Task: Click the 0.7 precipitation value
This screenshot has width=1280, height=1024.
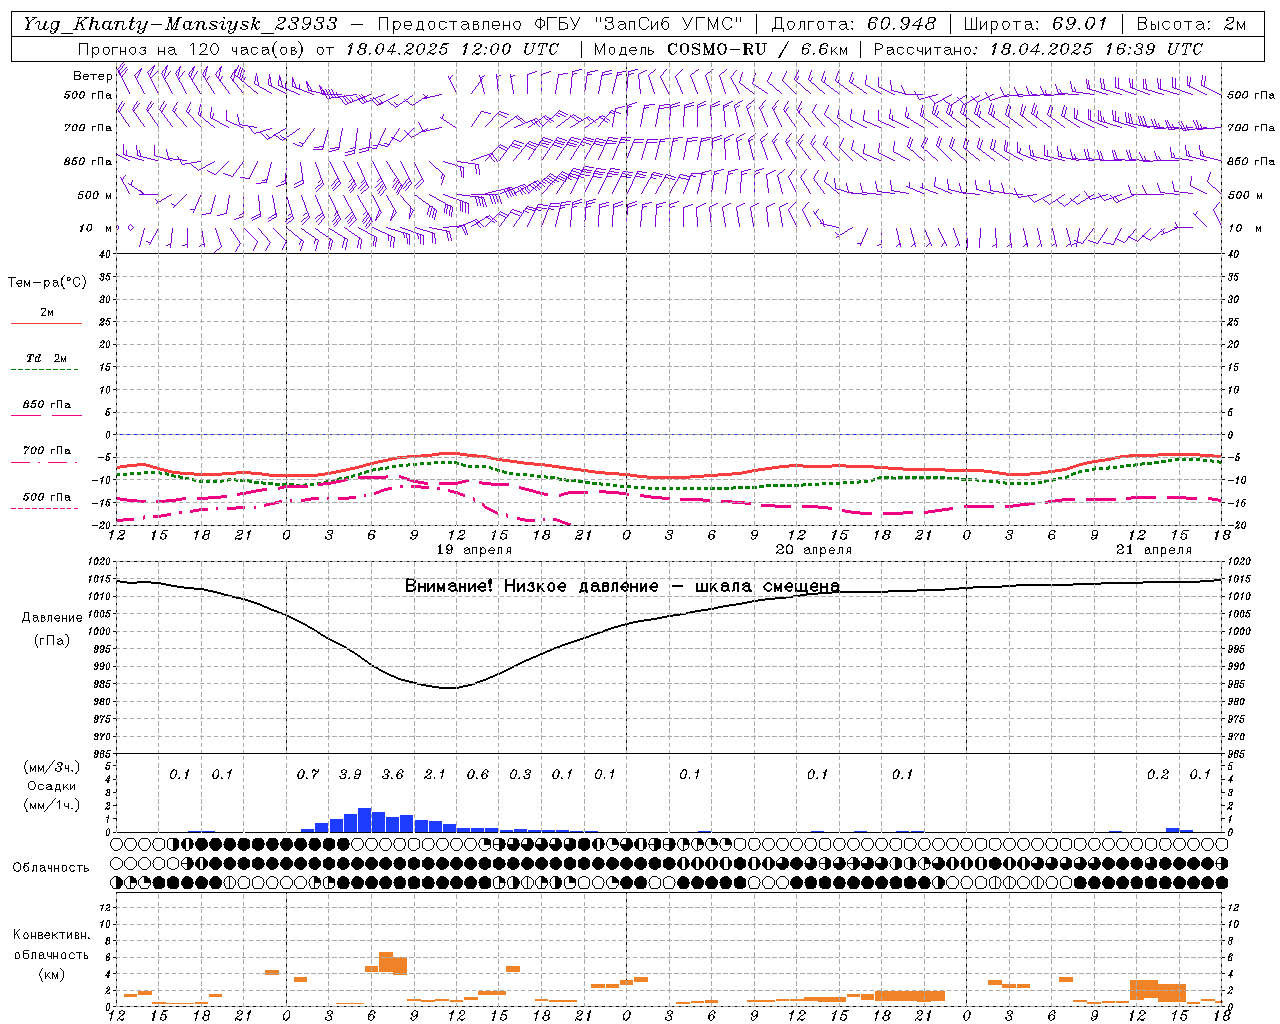Action: coord(308,774)
